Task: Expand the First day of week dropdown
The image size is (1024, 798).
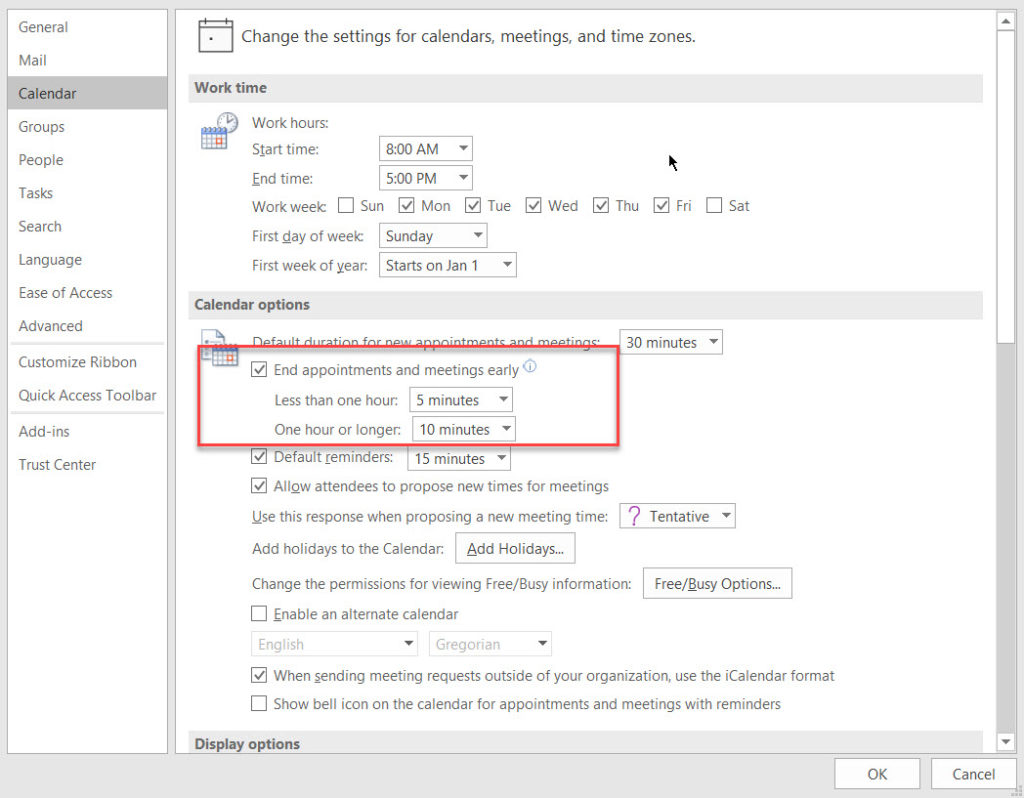Action: tap(432, 236)
